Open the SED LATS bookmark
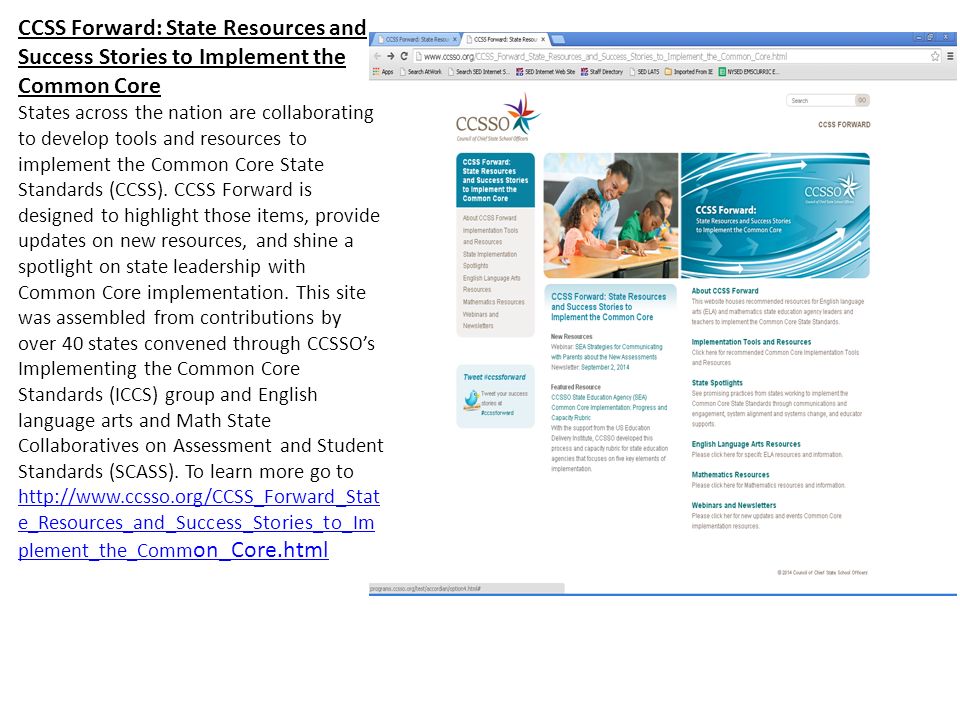This screenshot has height=720, width=960. tap(645, 72)
